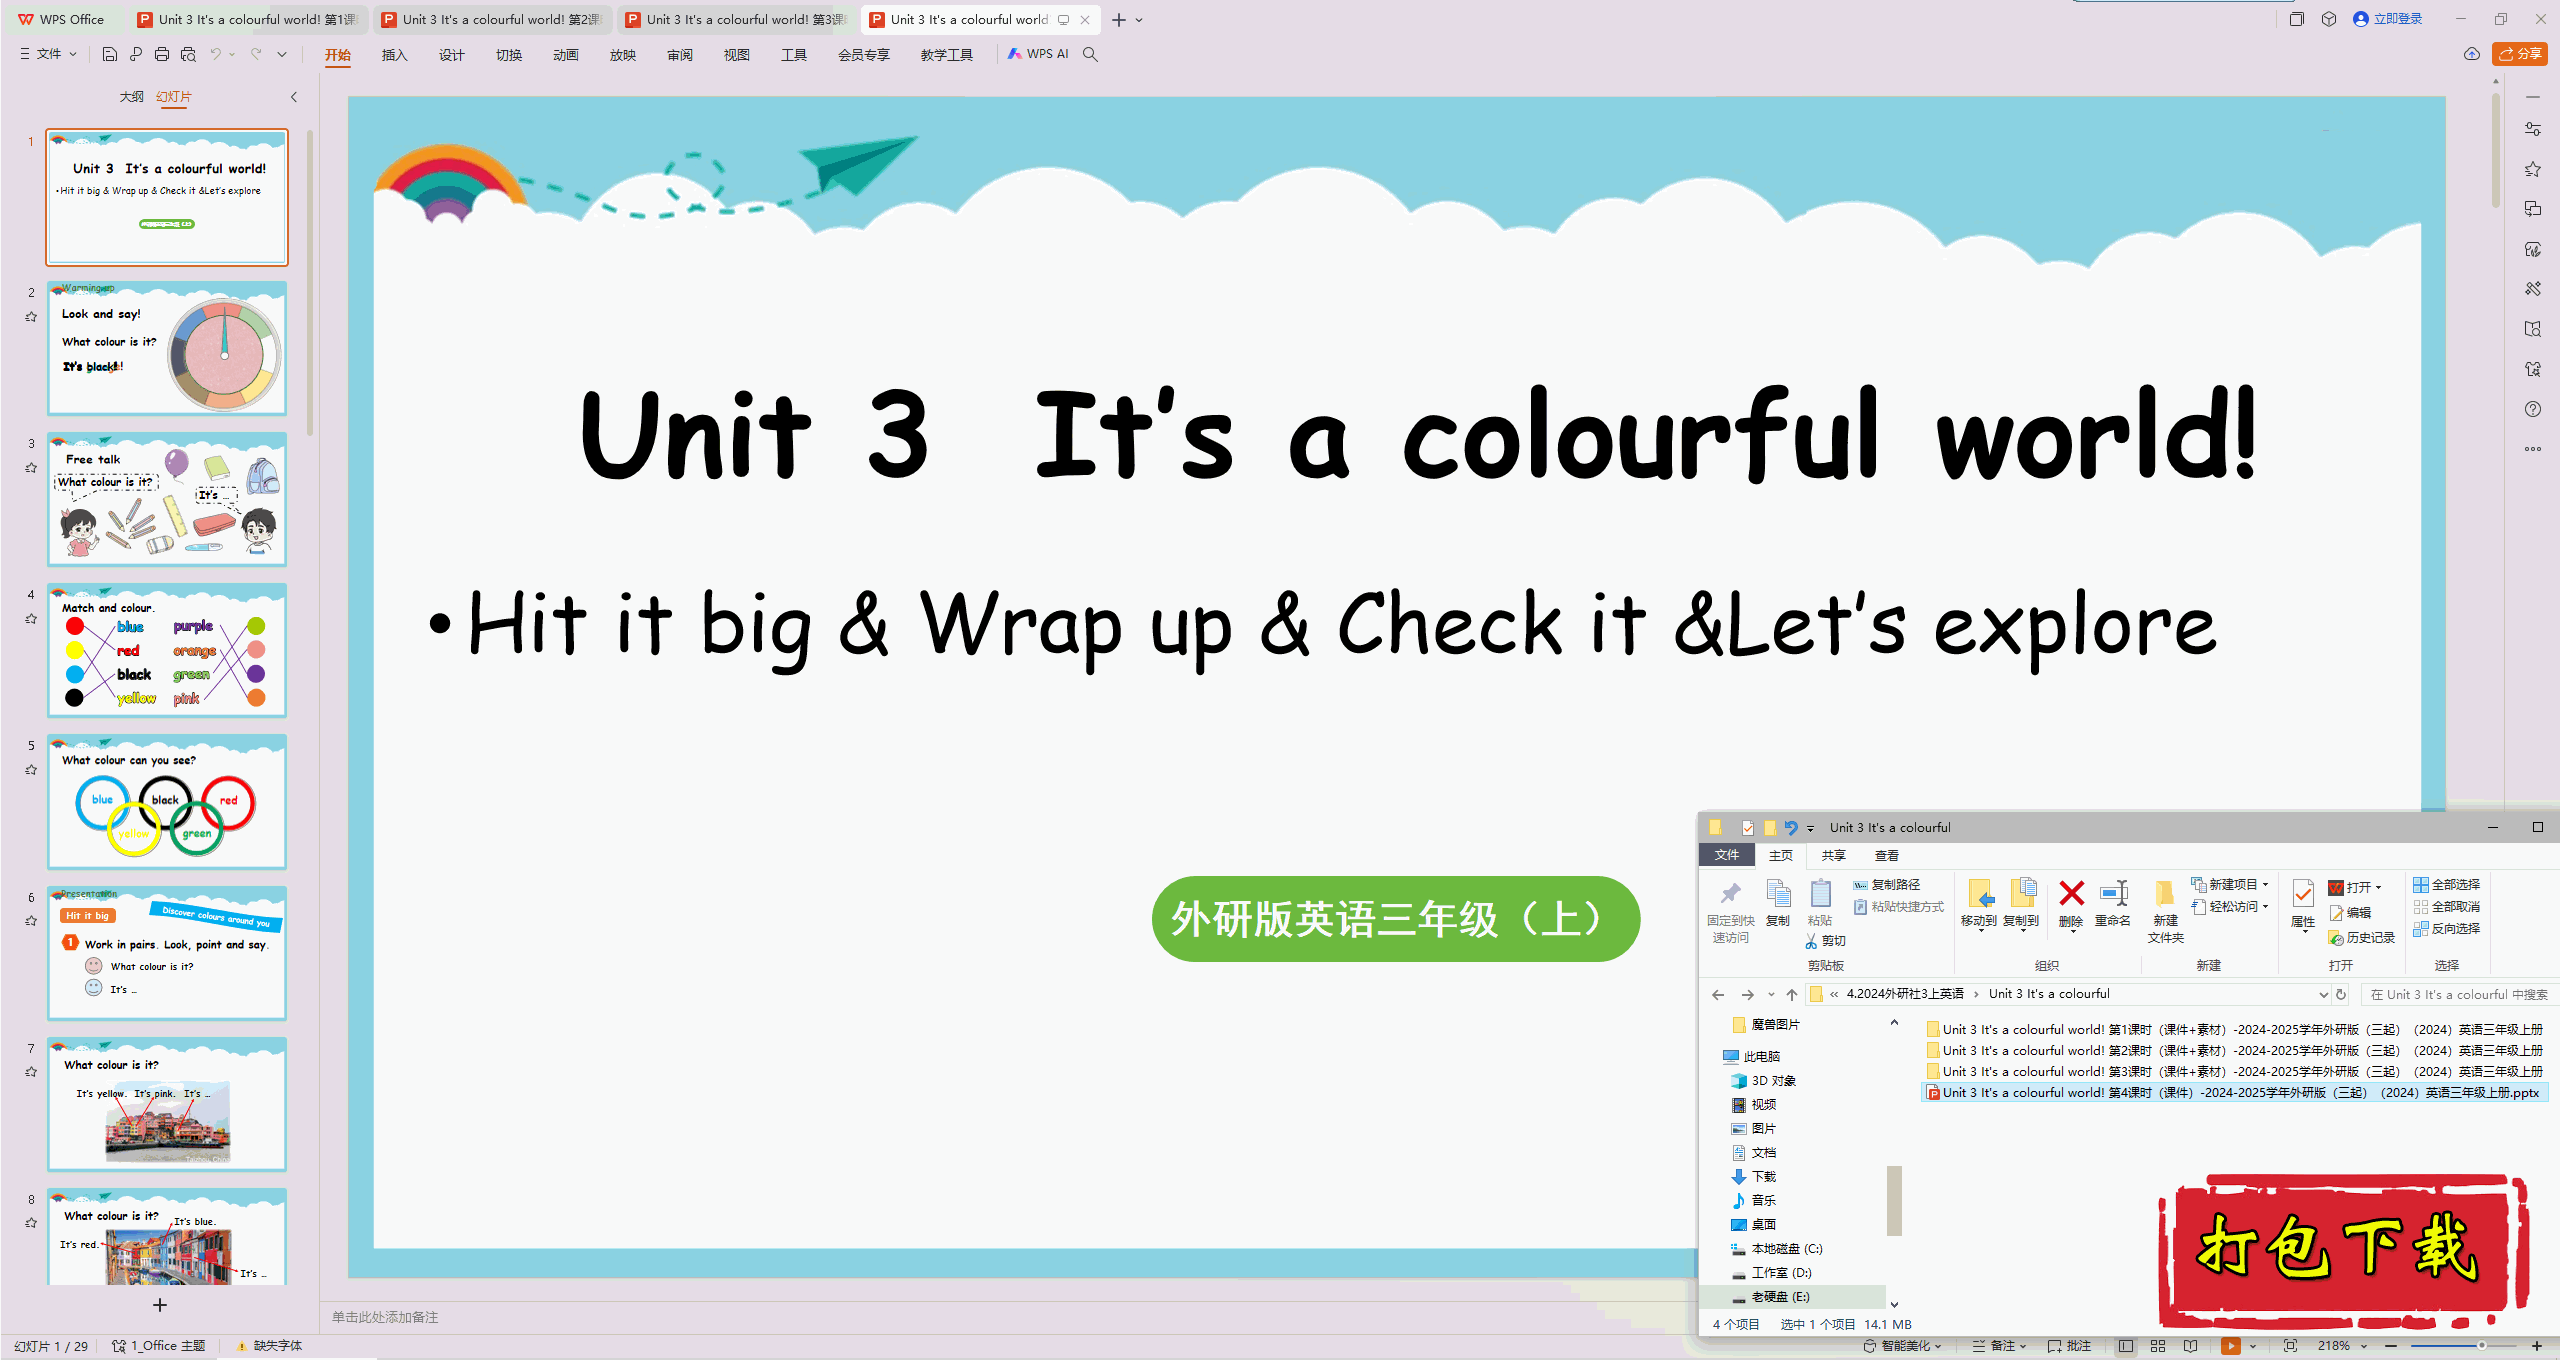This screenshot has height=1360, width=2560.
Task: Open 智能美化 dropdown in status bar
Action: [x=1903, y=1346]
